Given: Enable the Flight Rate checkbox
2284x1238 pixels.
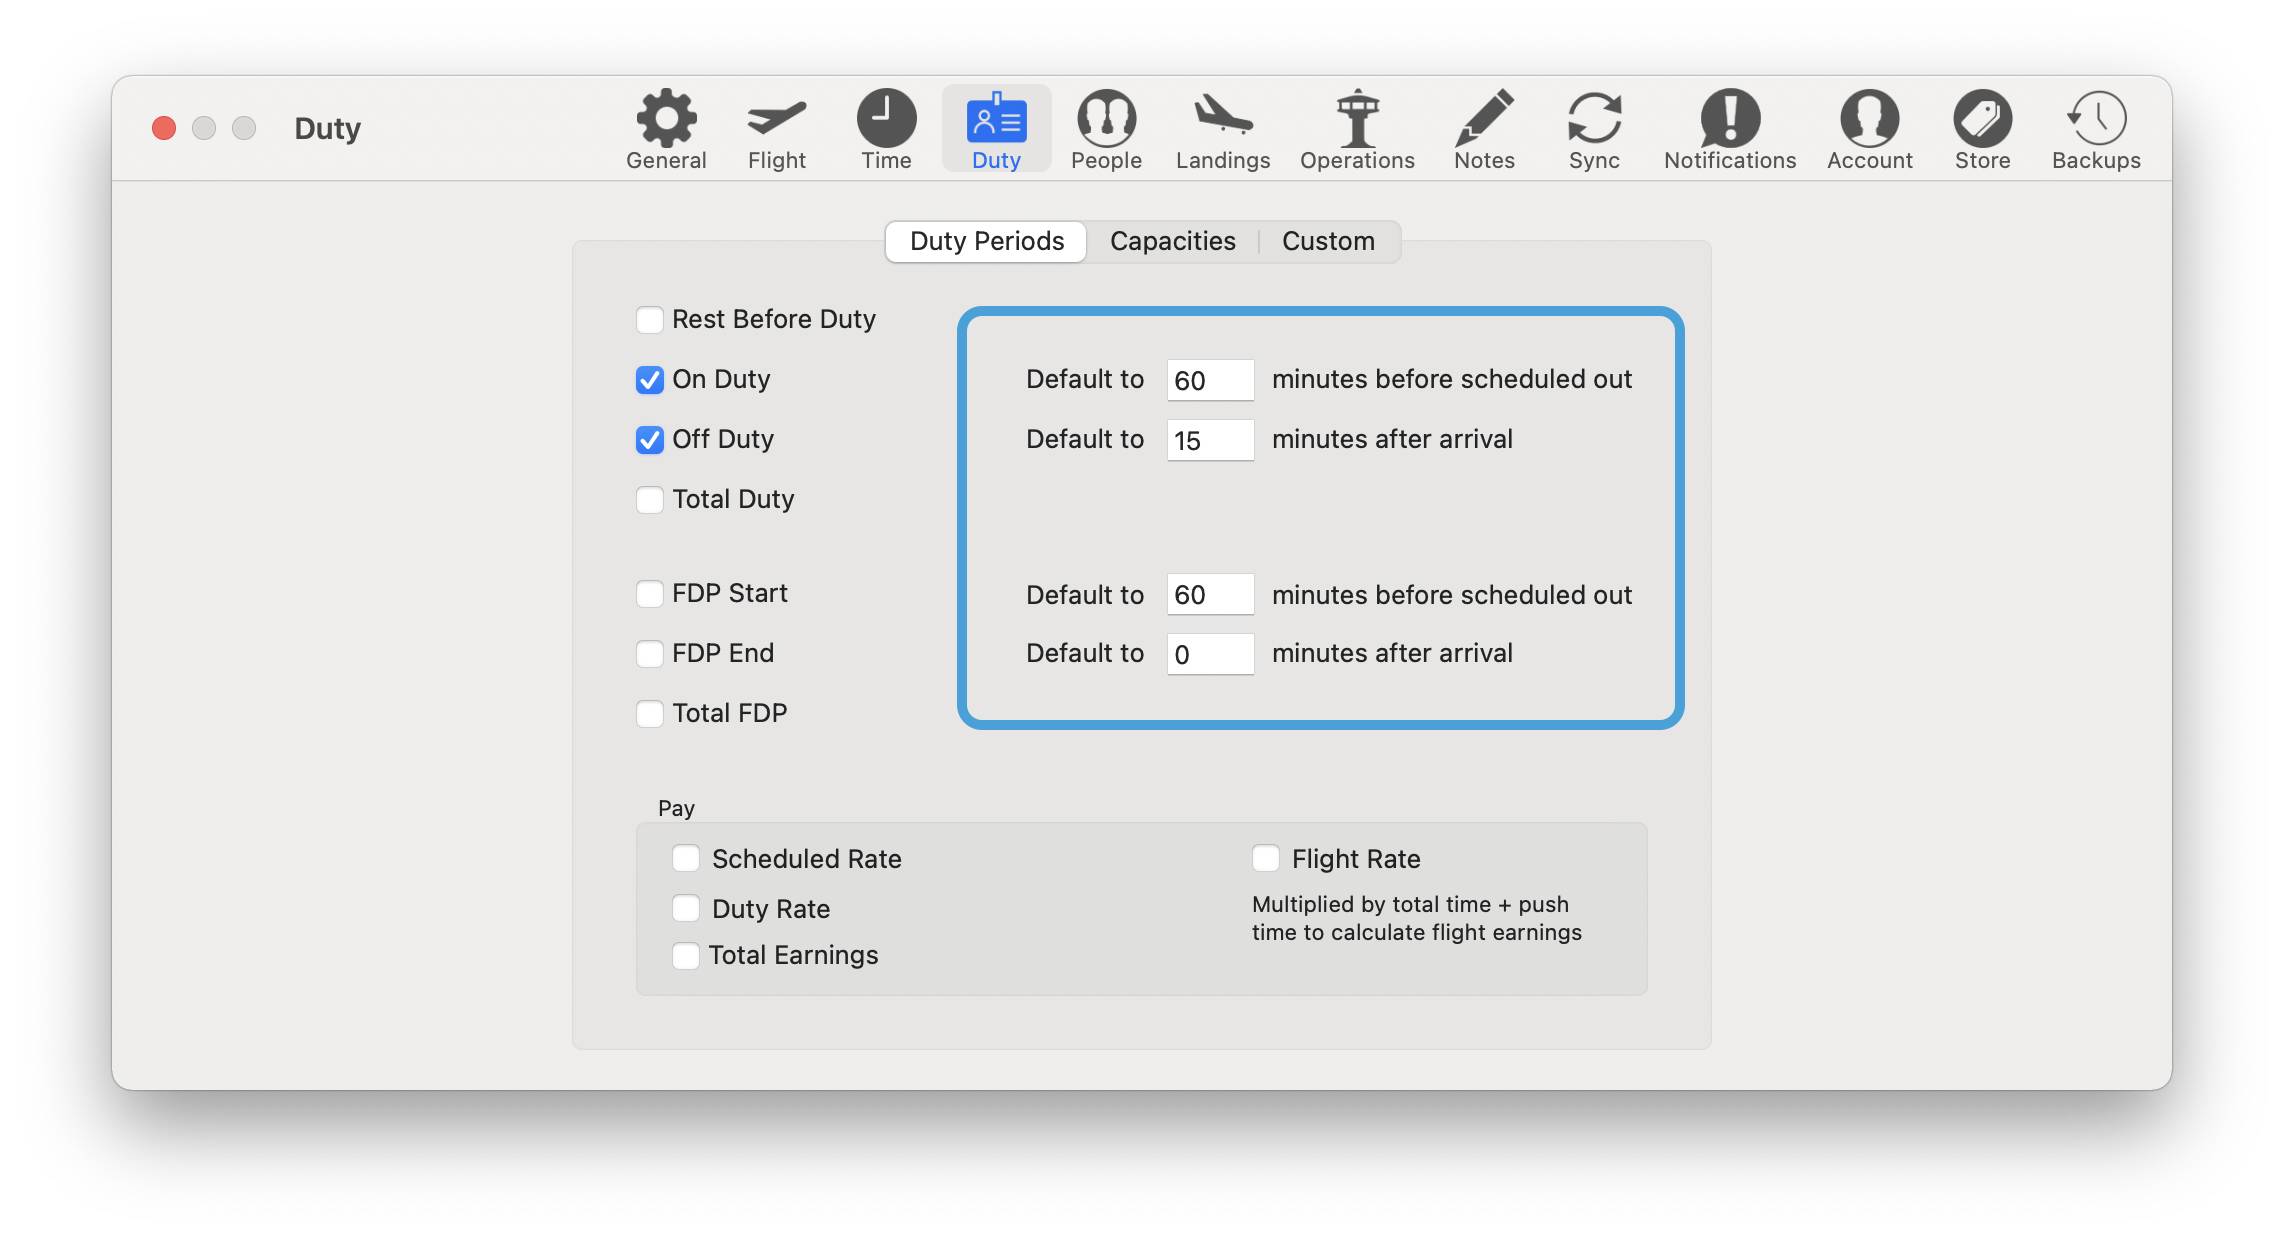Looking at the screenshot, I should pos(1266,858).
